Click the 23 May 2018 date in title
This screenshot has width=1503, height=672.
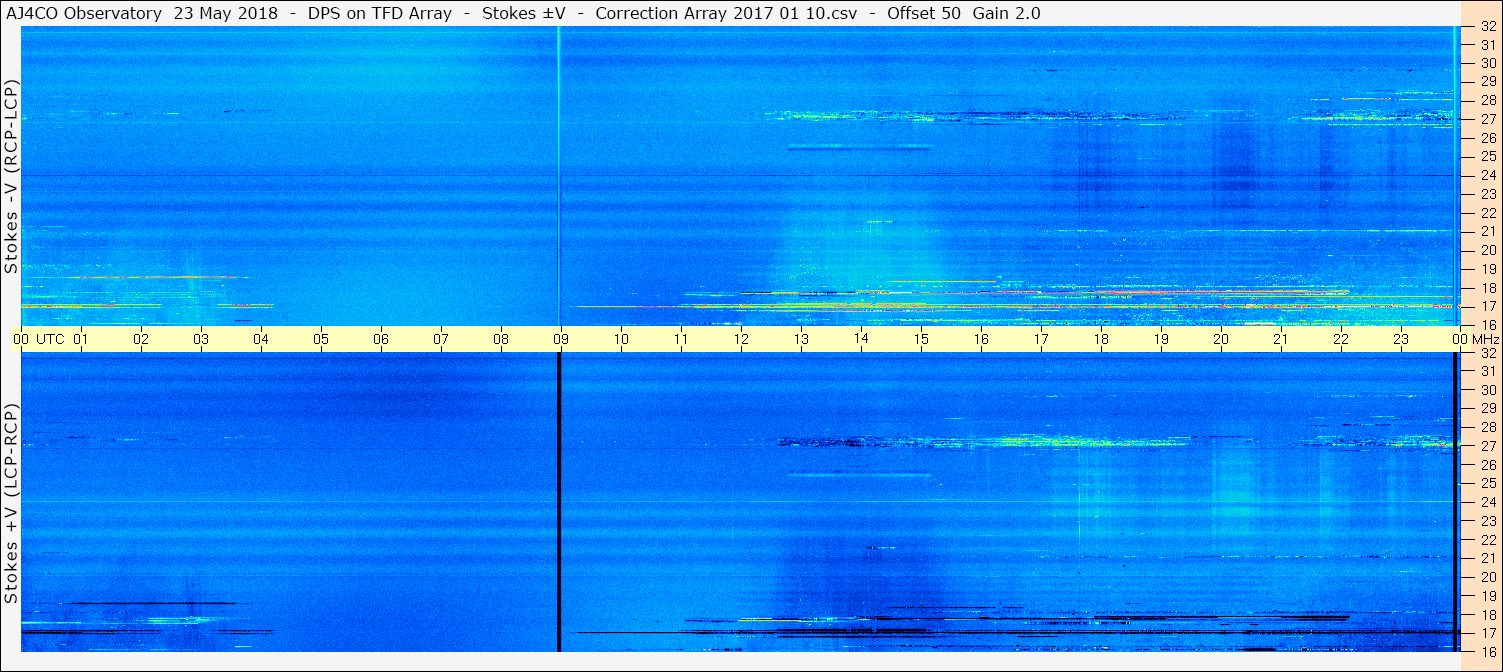222,13
